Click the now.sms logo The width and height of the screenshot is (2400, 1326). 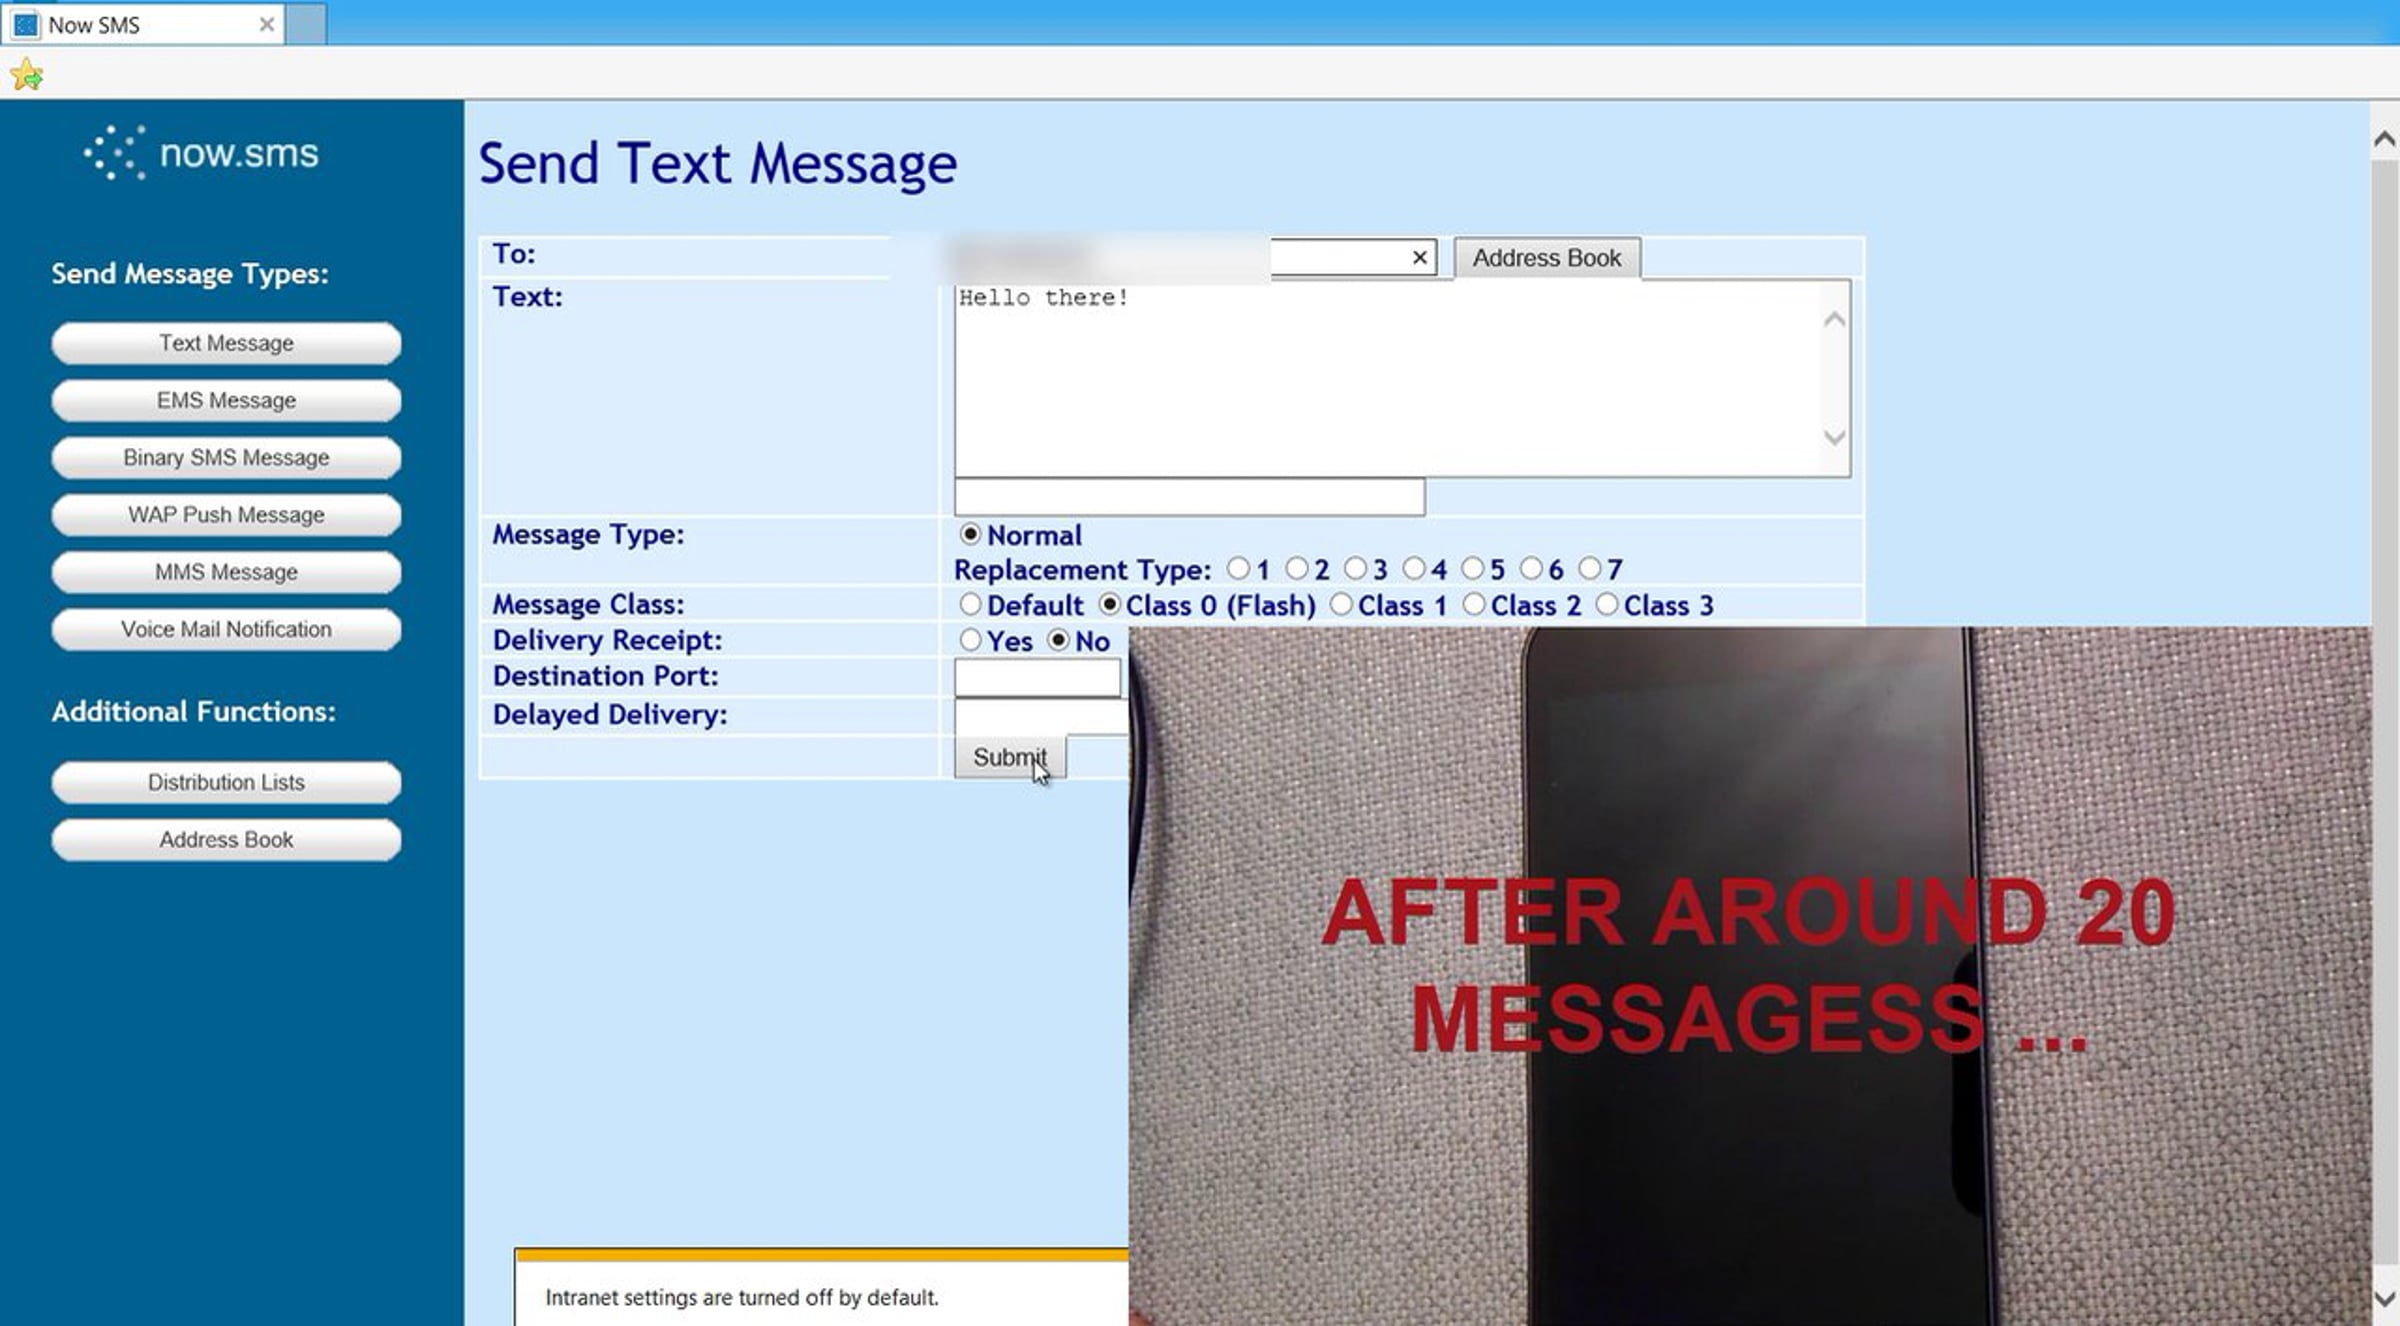click(201, 153)
